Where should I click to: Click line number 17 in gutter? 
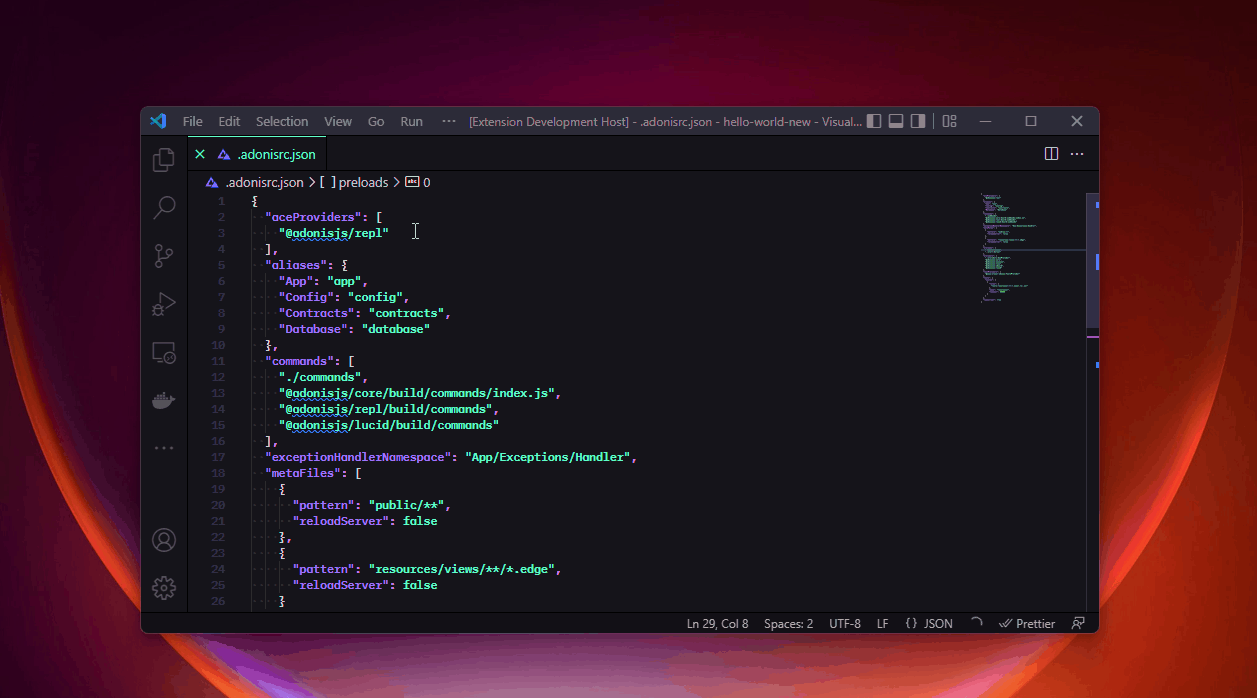[x=218, y=457]
